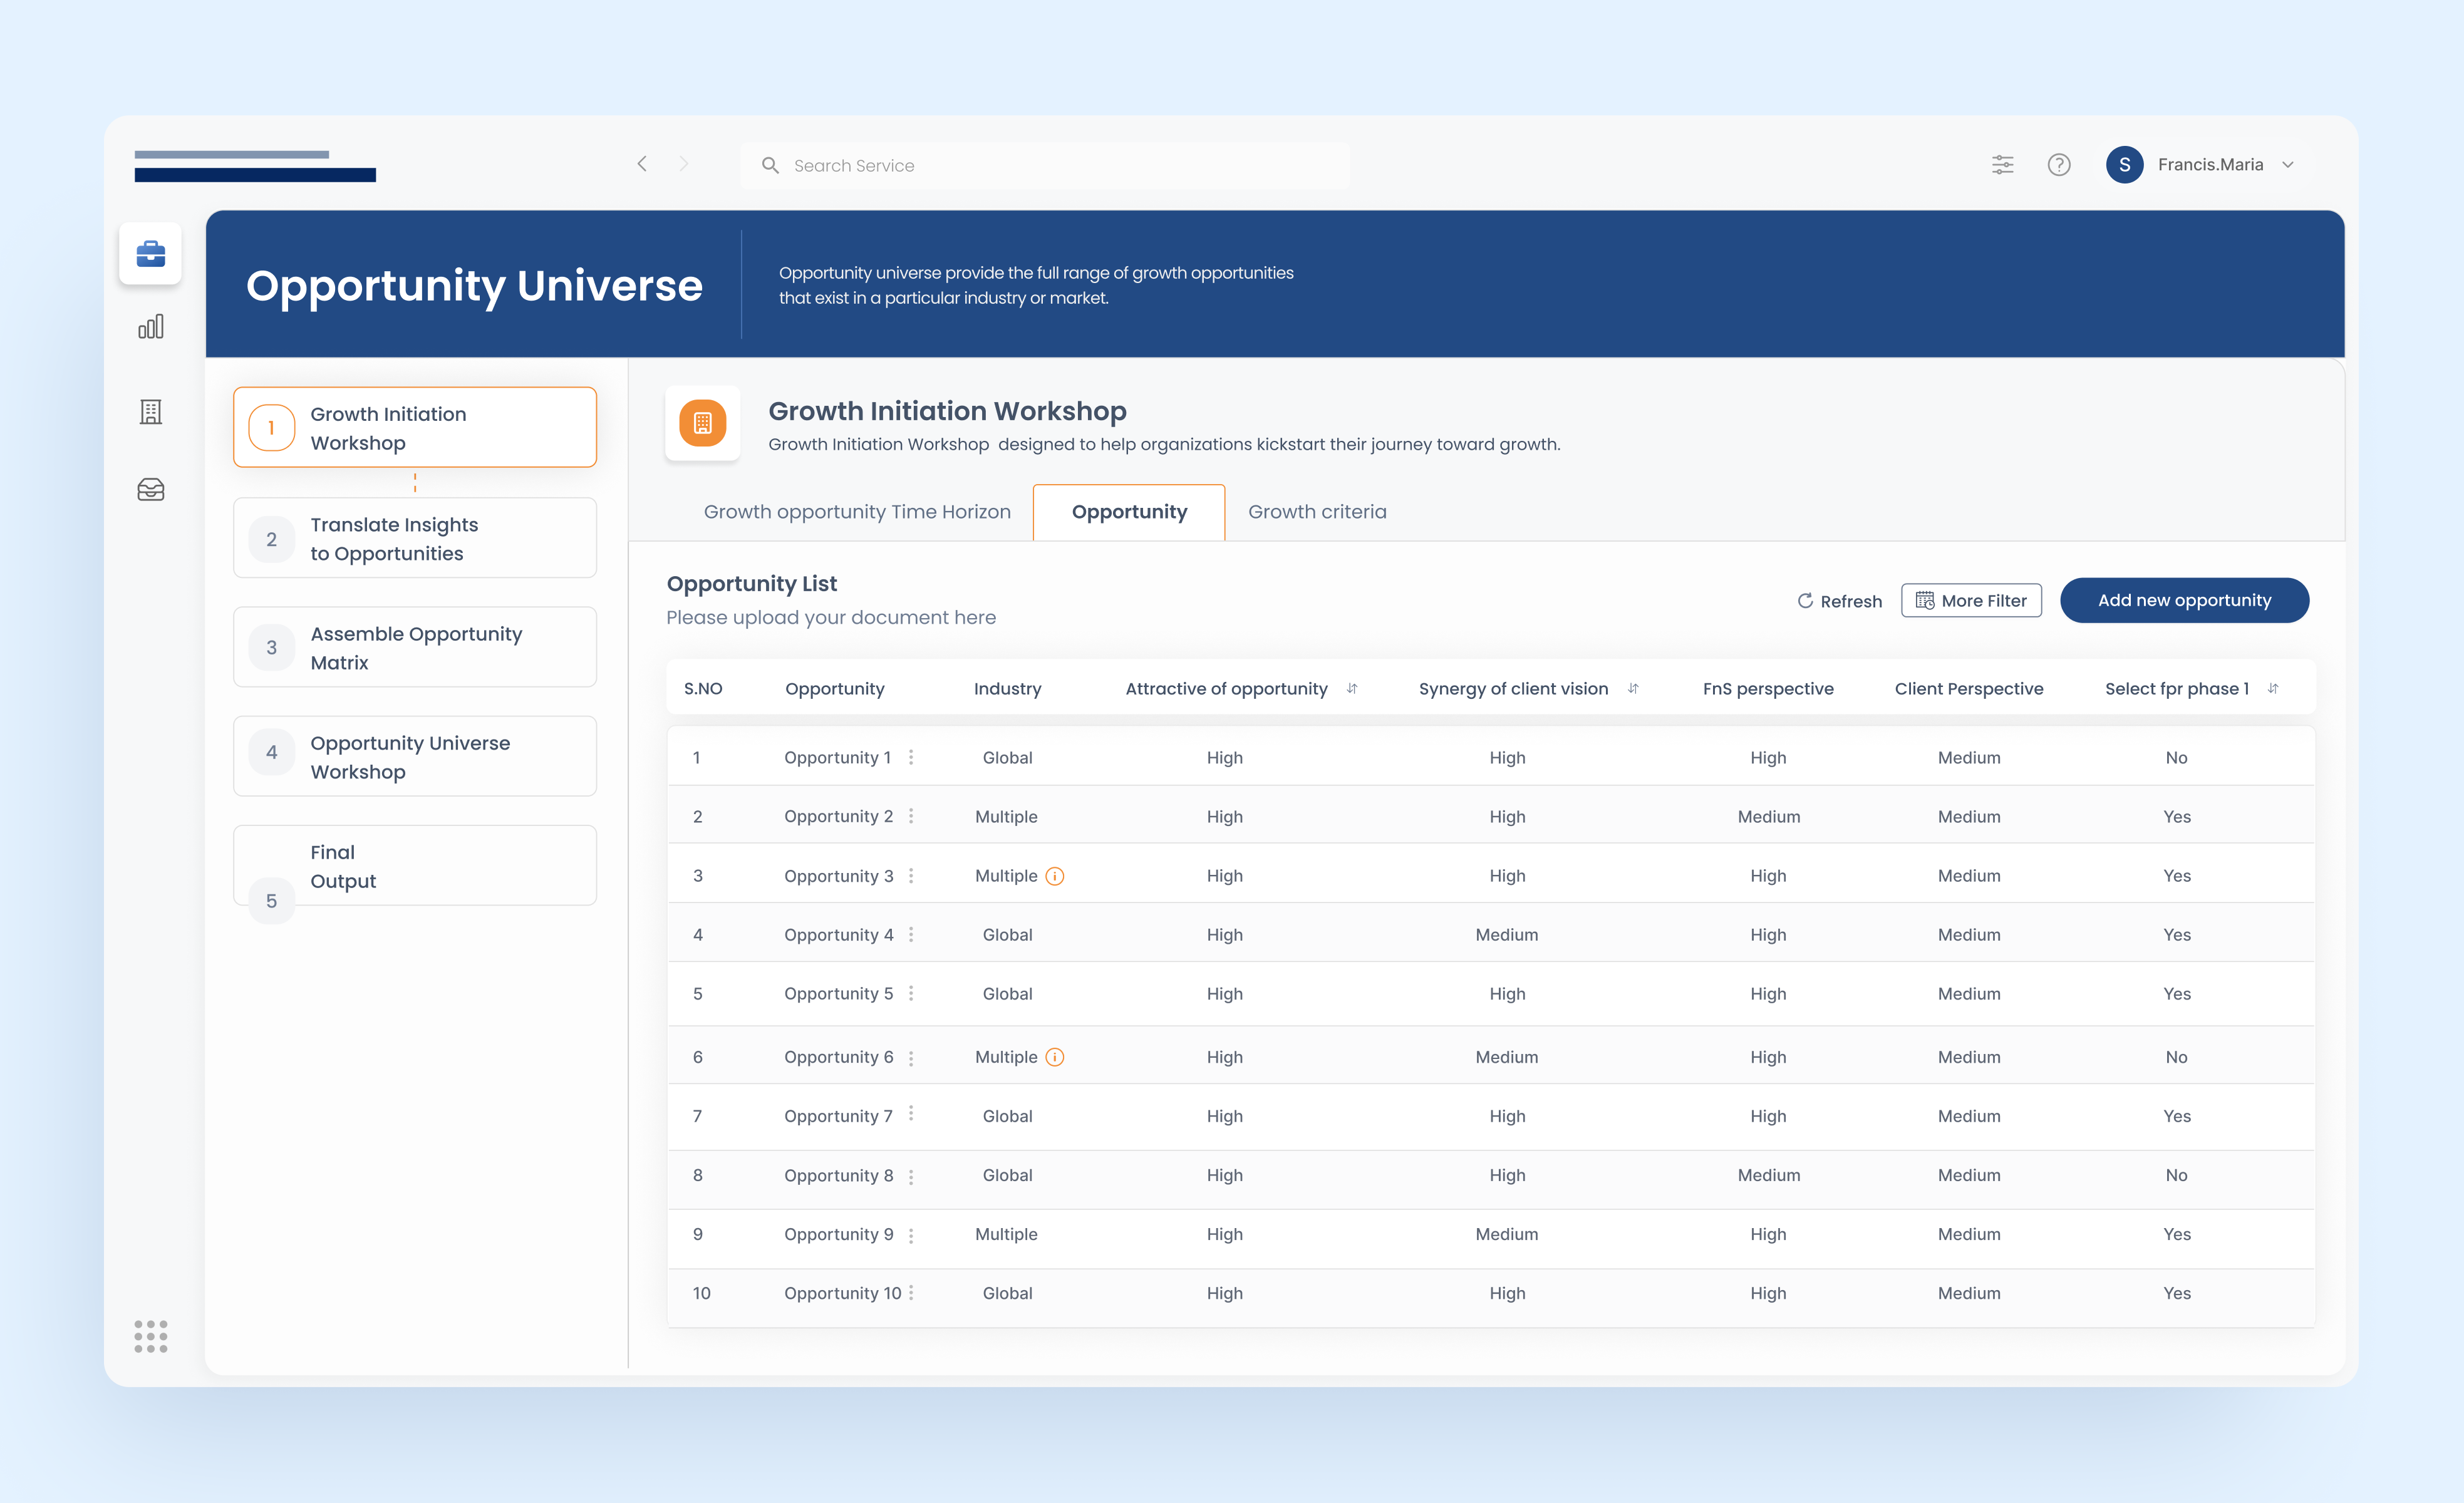Viewport: 2464px width, 1503px height.
Task: Click the Industry column header
Action: (1007, 688)
